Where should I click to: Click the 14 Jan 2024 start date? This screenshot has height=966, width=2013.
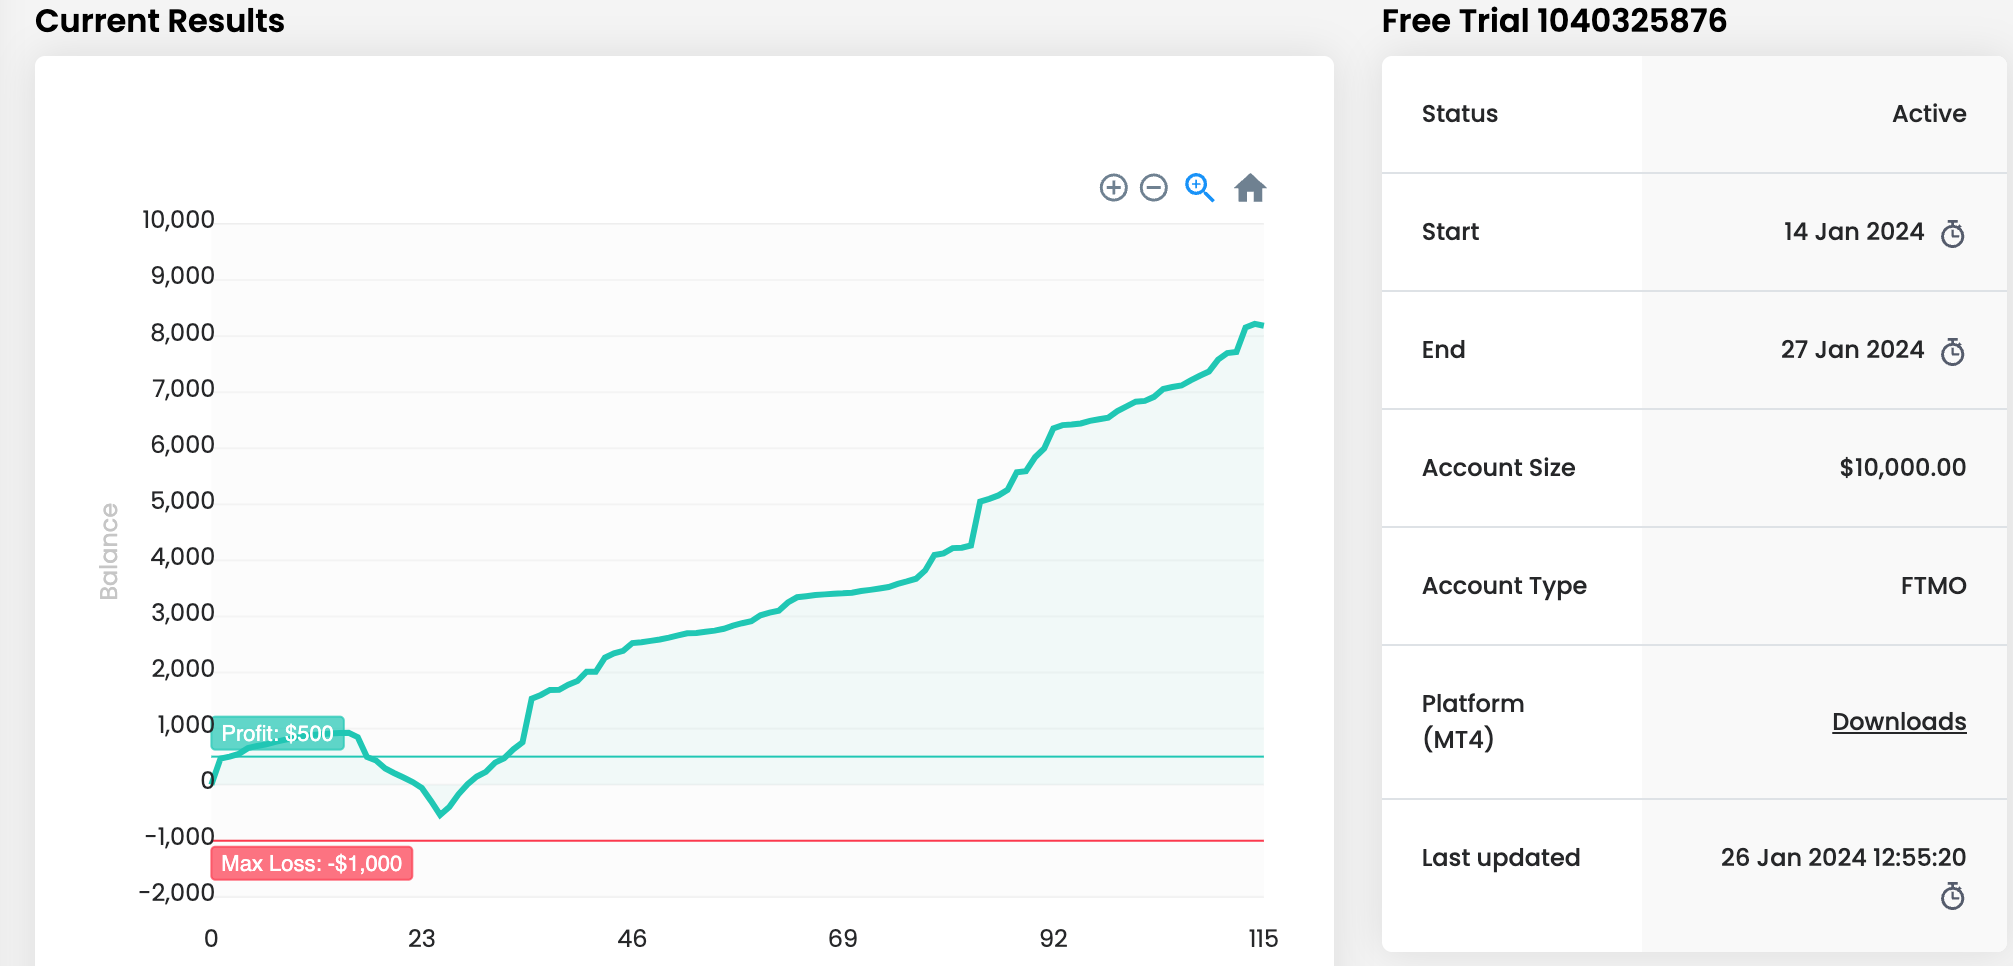pos(1853,232)
